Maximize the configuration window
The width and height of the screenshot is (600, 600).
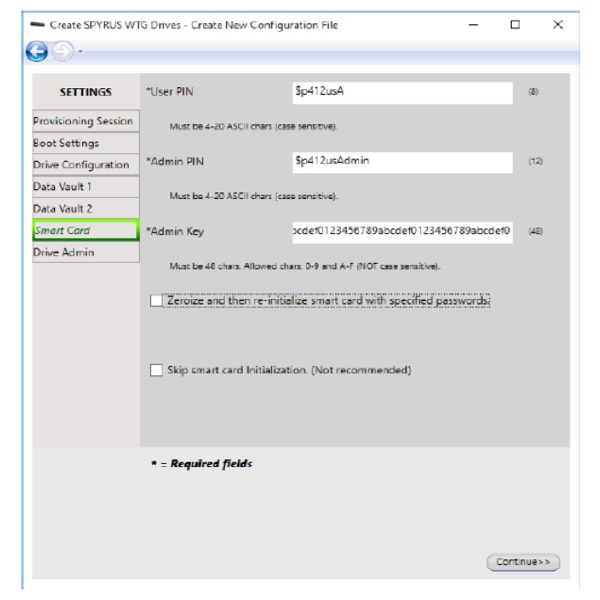[515, 25]
